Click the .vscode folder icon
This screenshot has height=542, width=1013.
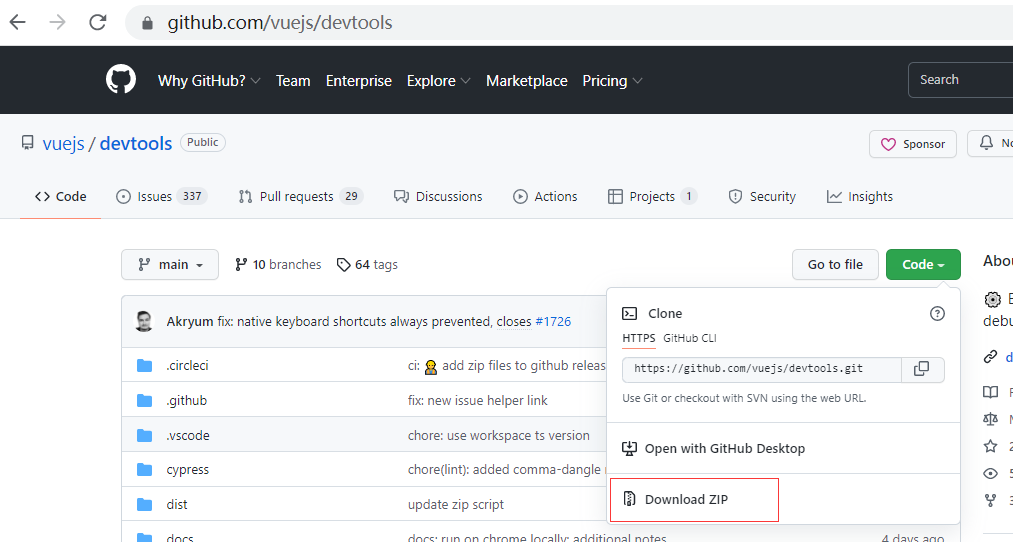(x=144, y=435)
